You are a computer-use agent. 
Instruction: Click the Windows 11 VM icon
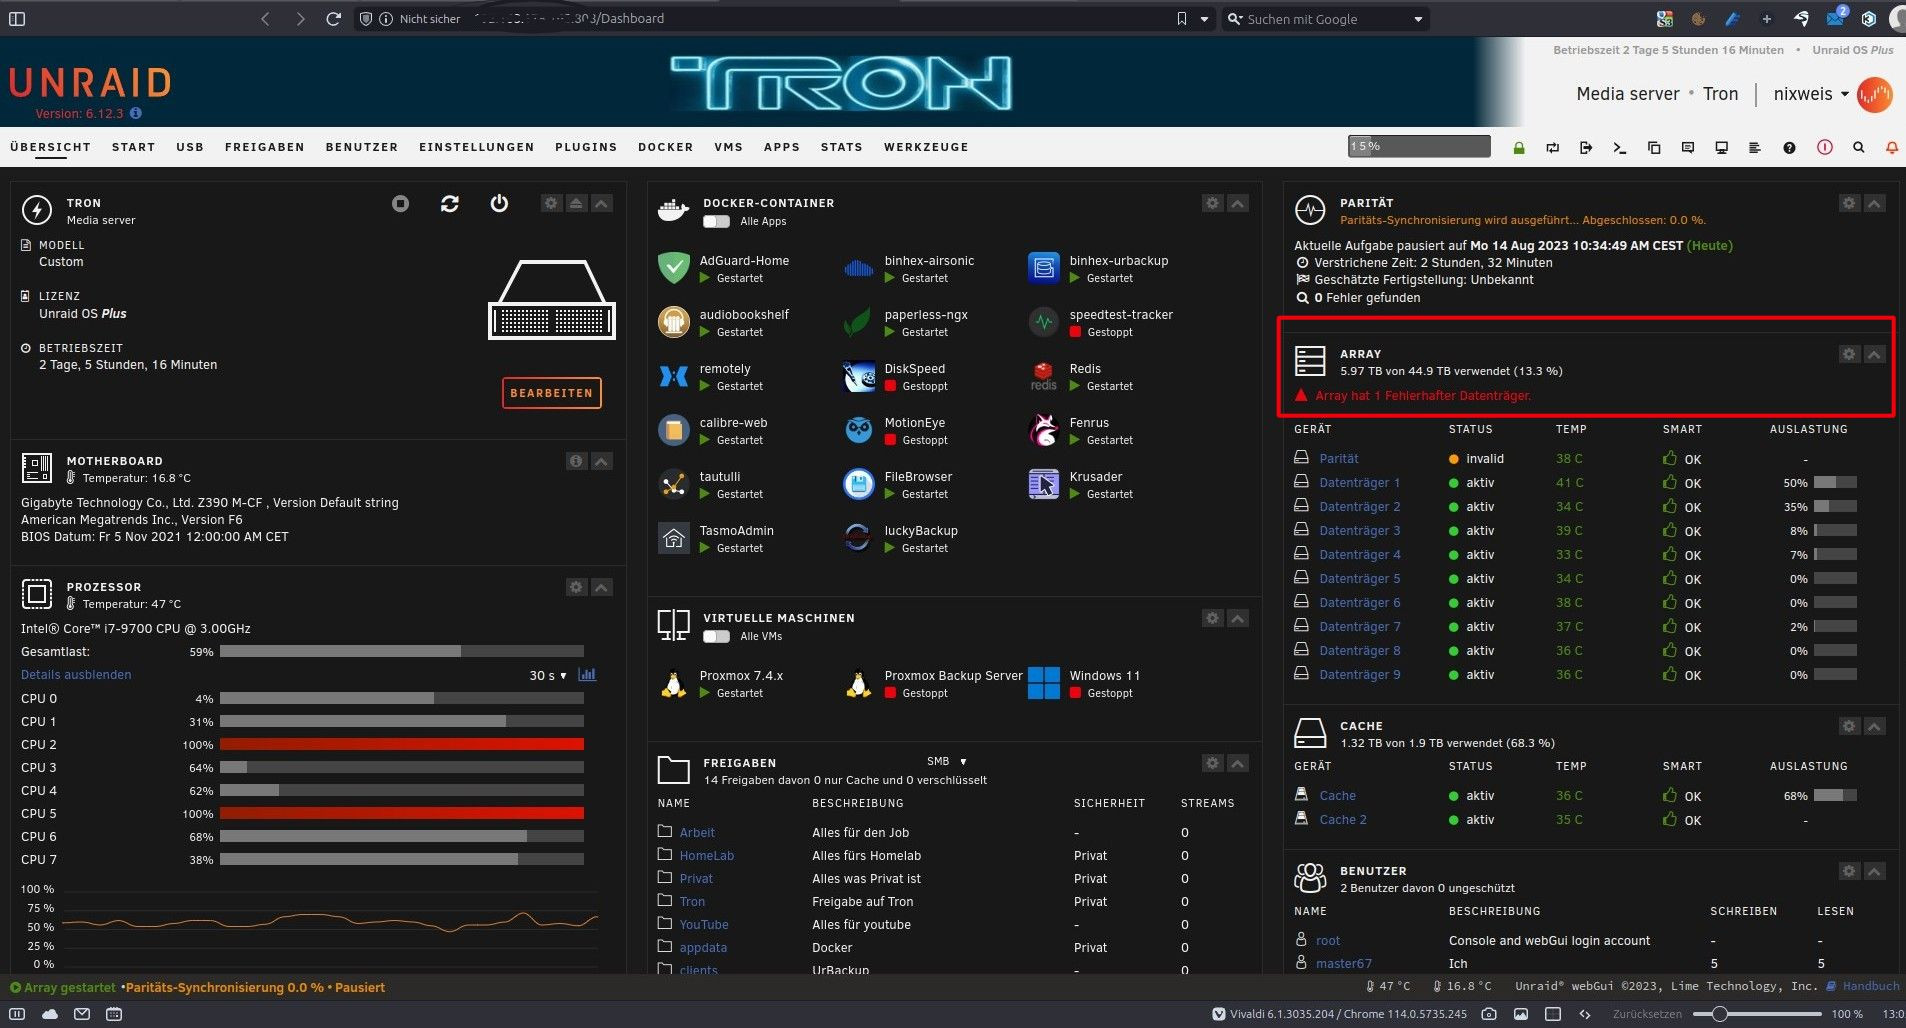pyautogui.click(x=1044, y=683)
